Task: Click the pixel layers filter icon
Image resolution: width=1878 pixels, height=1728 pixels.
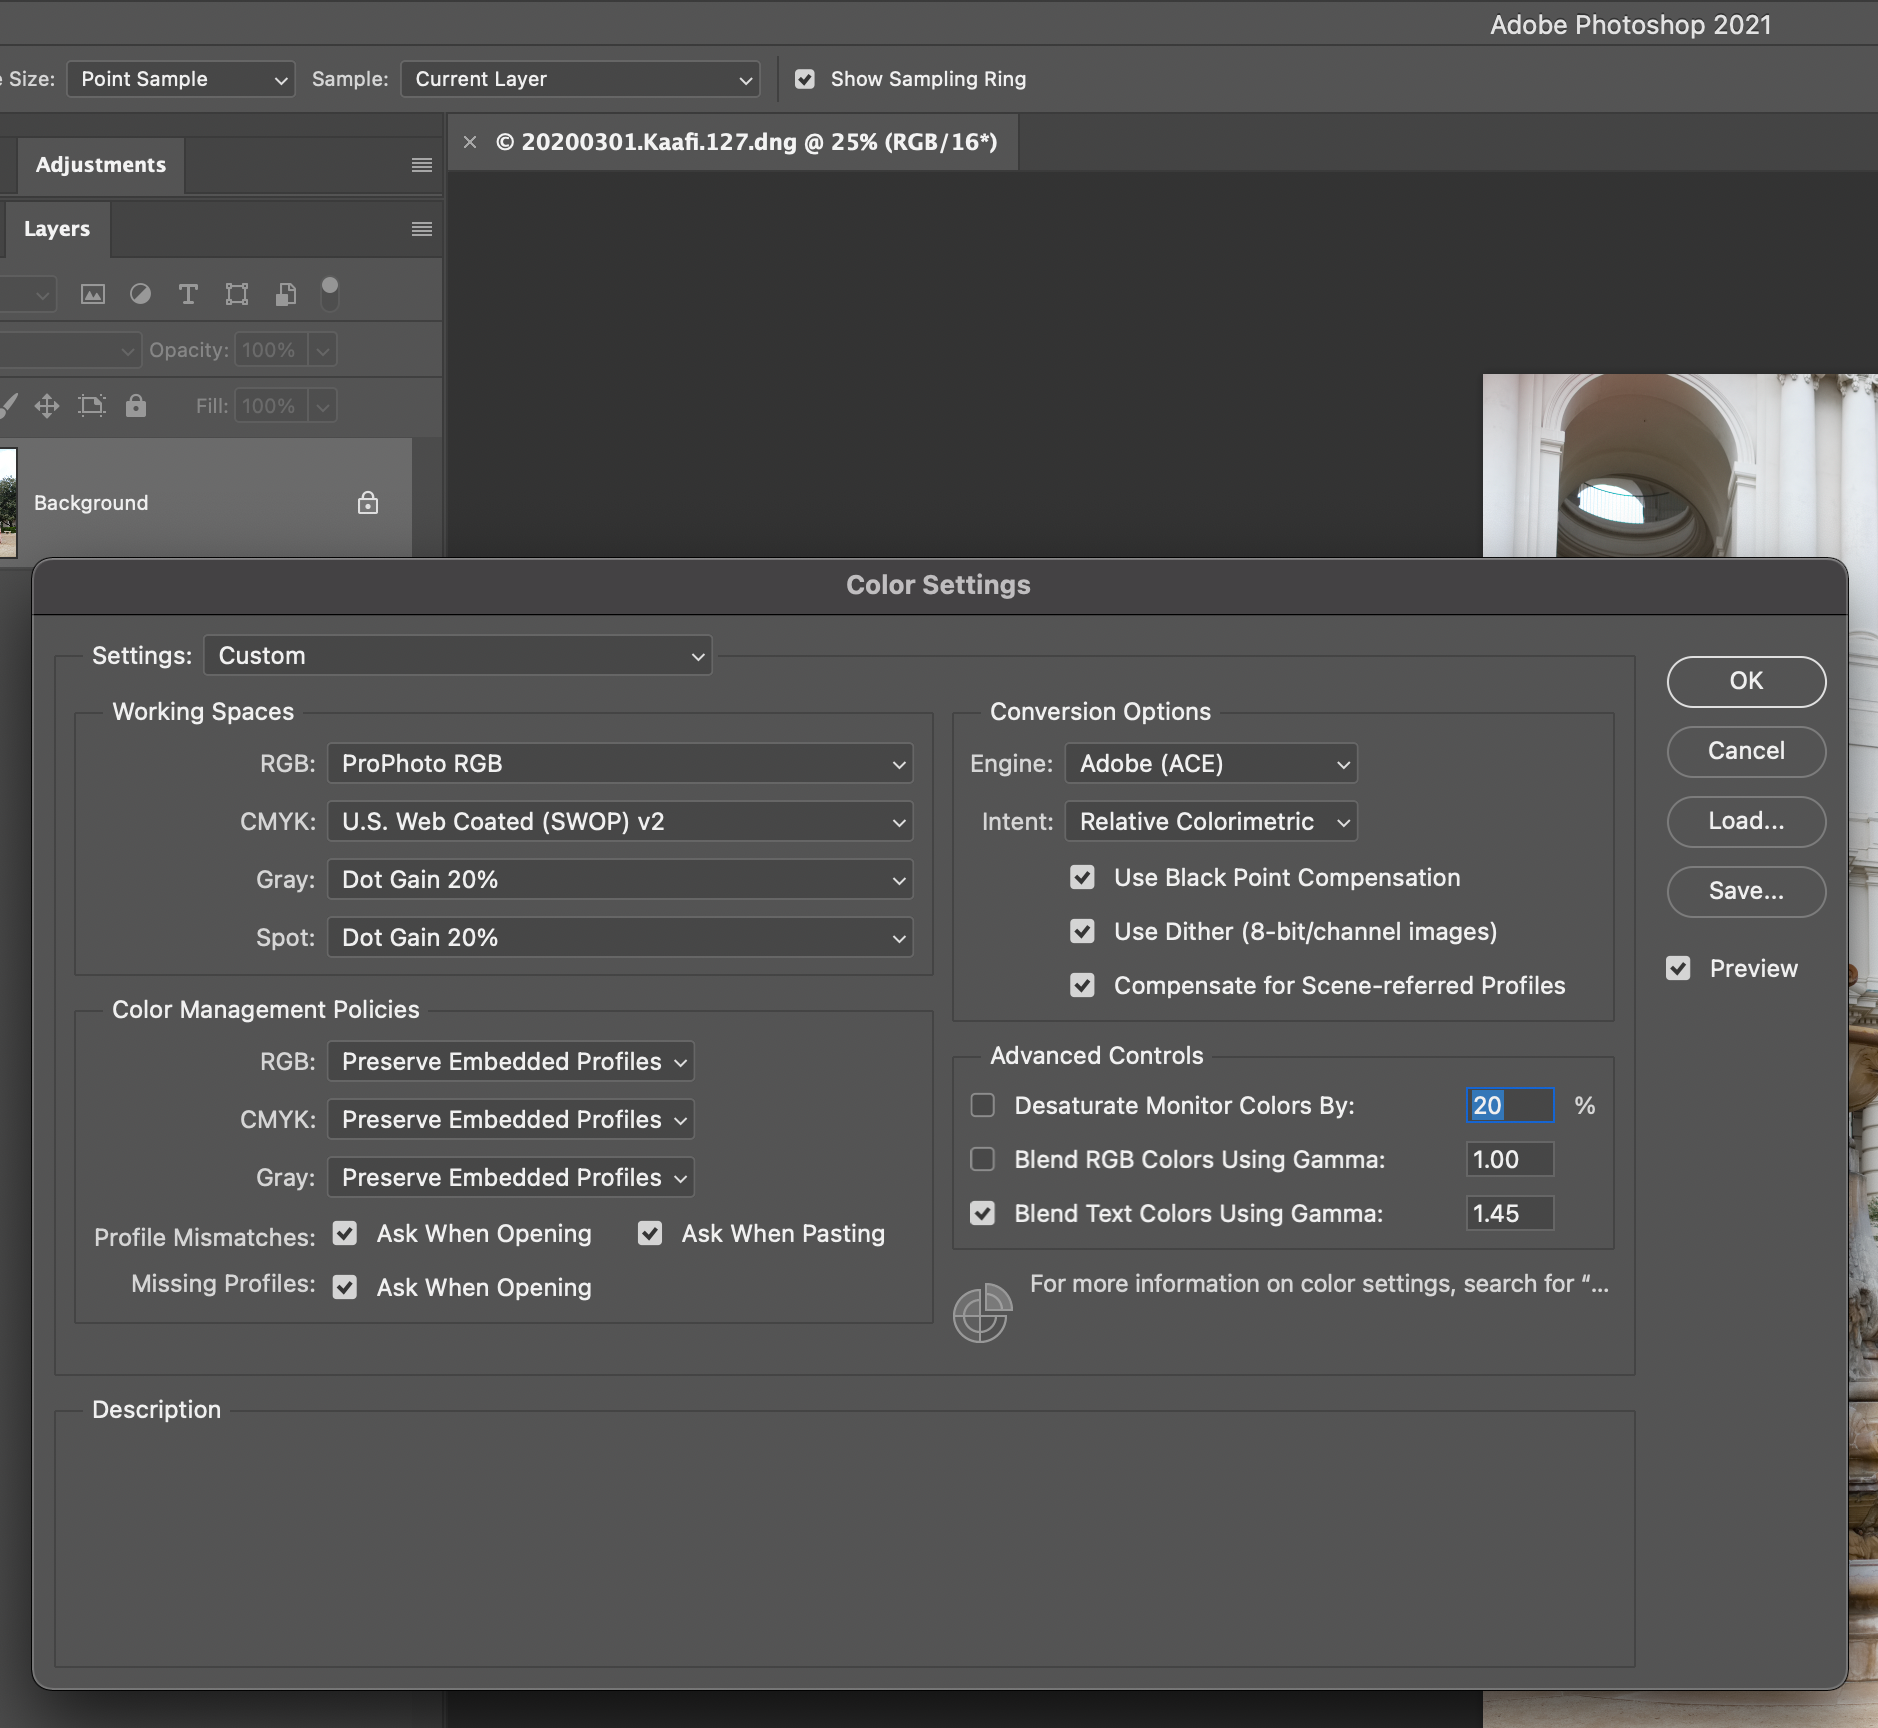Action: tap(93, 294)
